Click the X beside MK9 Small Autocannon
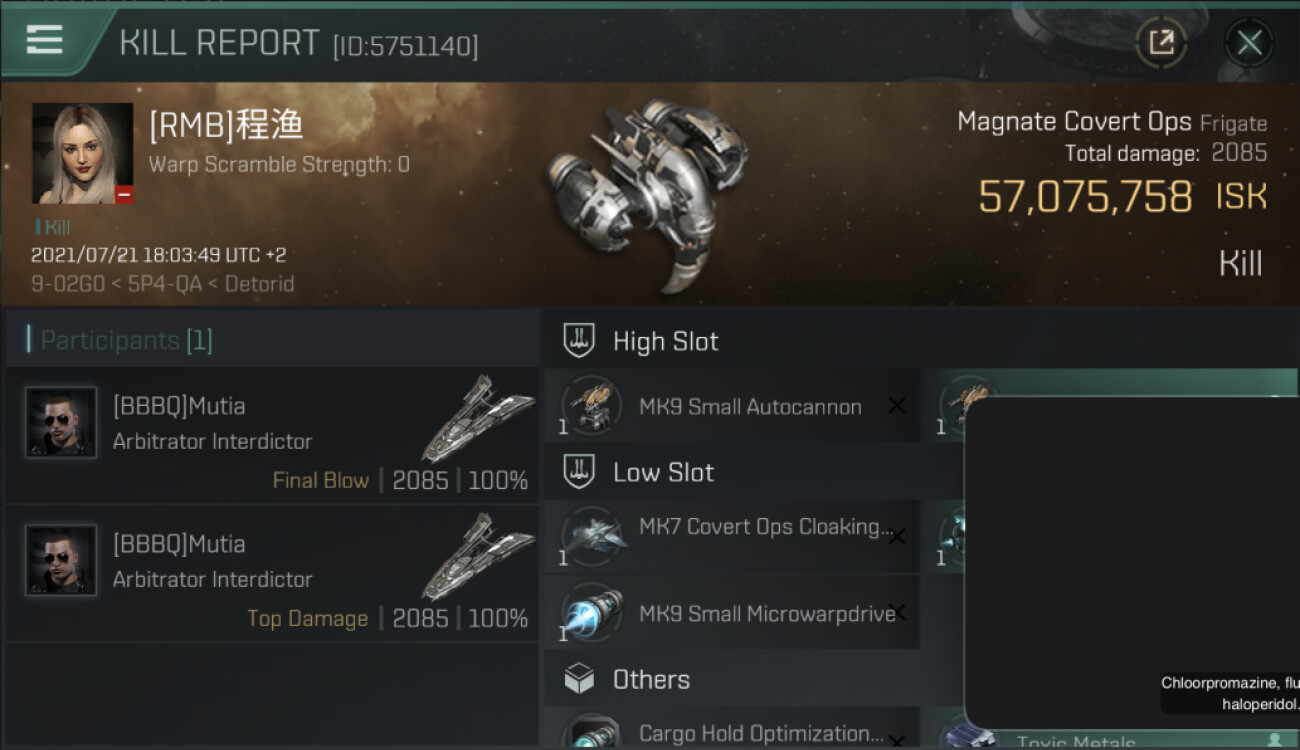This screenshot has width=1300, height=750. coord(897,406)
